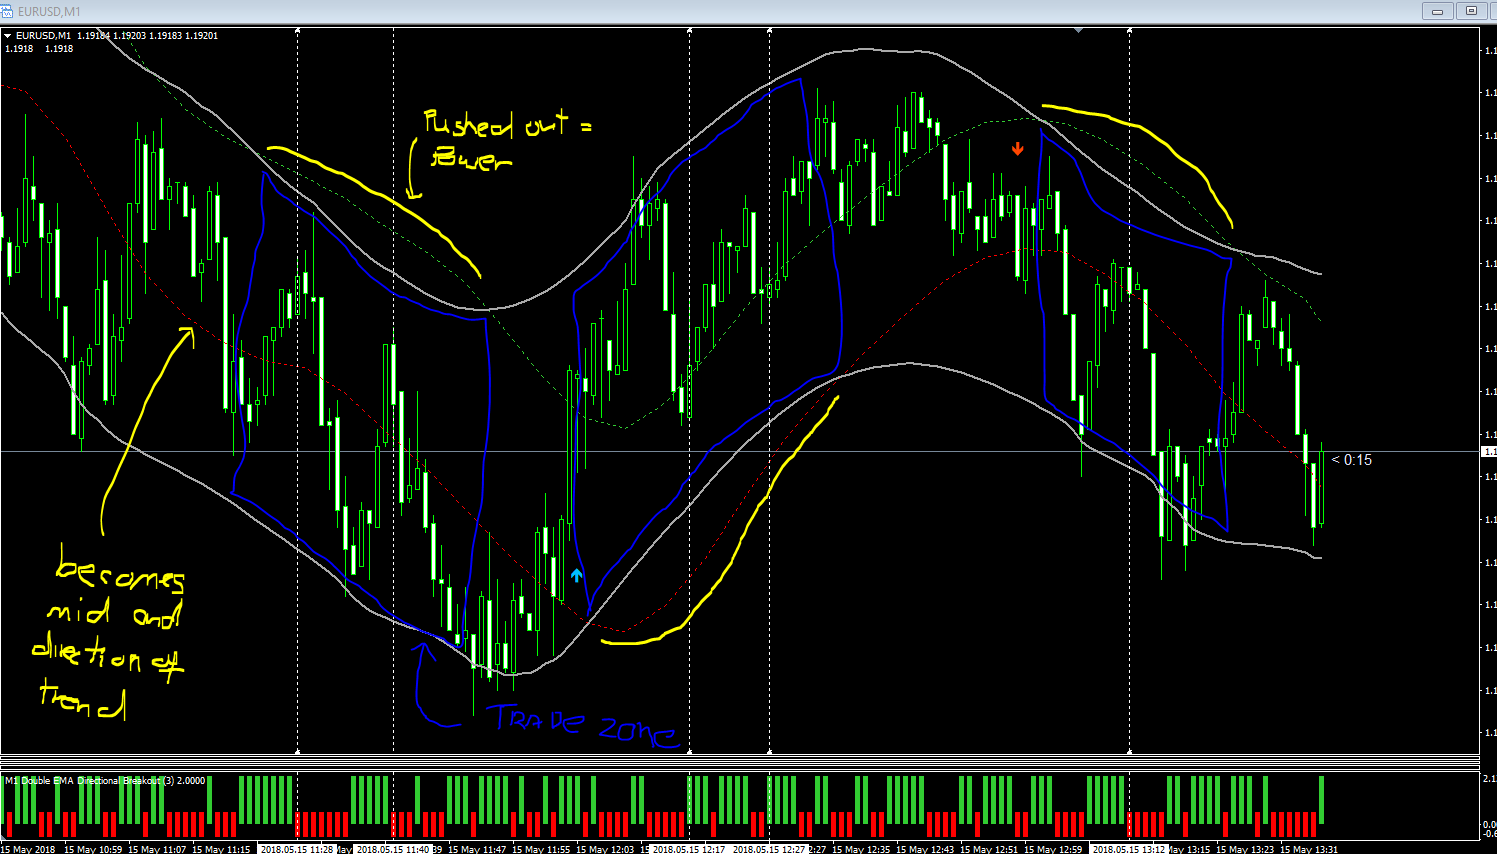The height and width of the screenshot is (854, 1497).
Task: Select the vertical line labeled 2018.05.15 11:40
Action: tap(394, 390)
